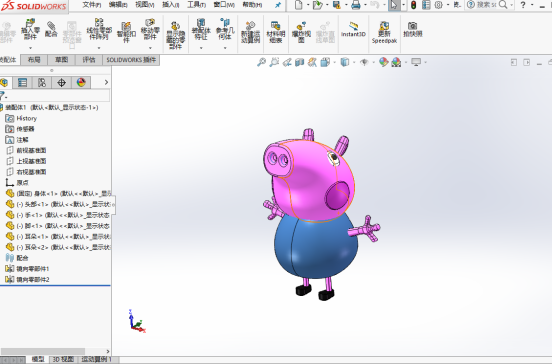The image size is (552, 364).
Task: Select the 传感器 sensors tree item
Action: [20, 129]
